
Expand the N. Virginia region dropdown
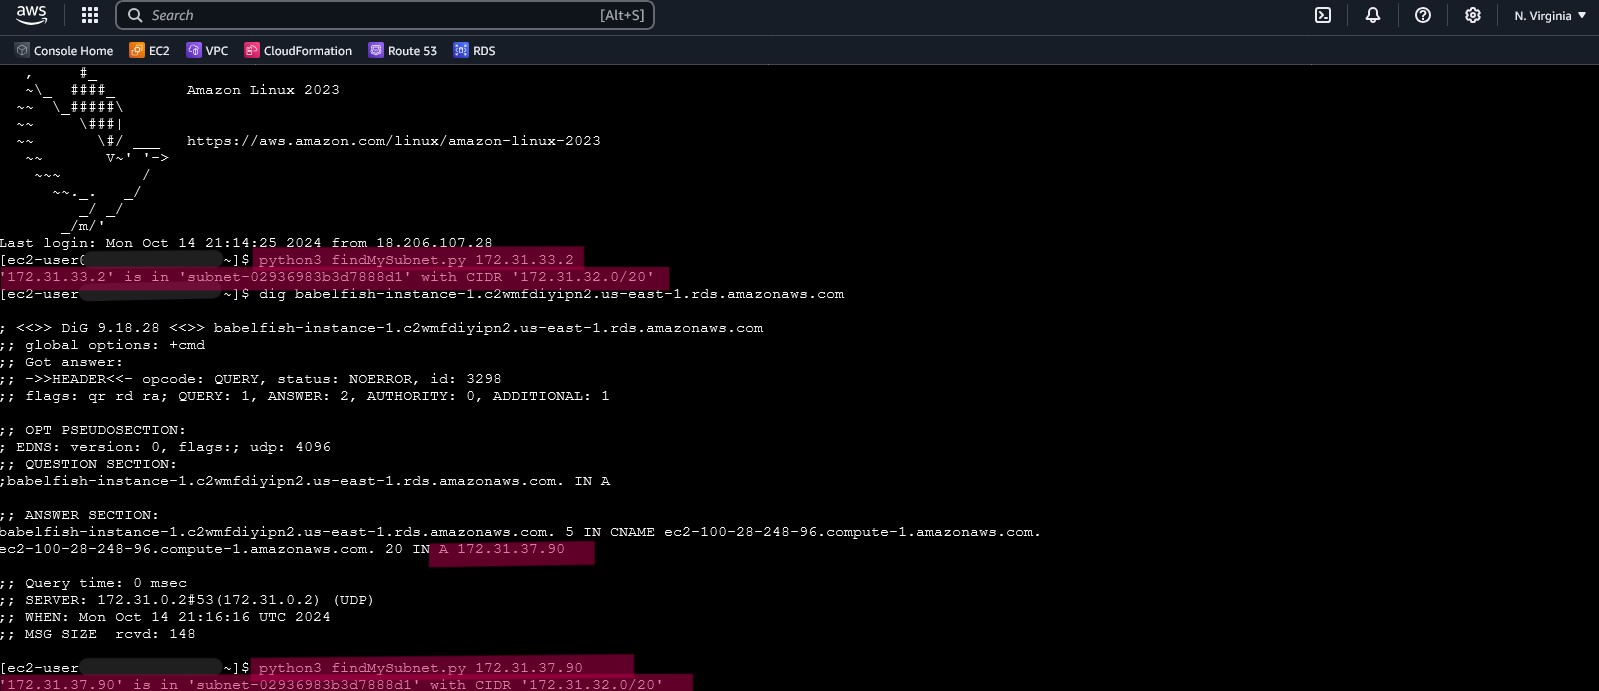tap(1550, 15)
